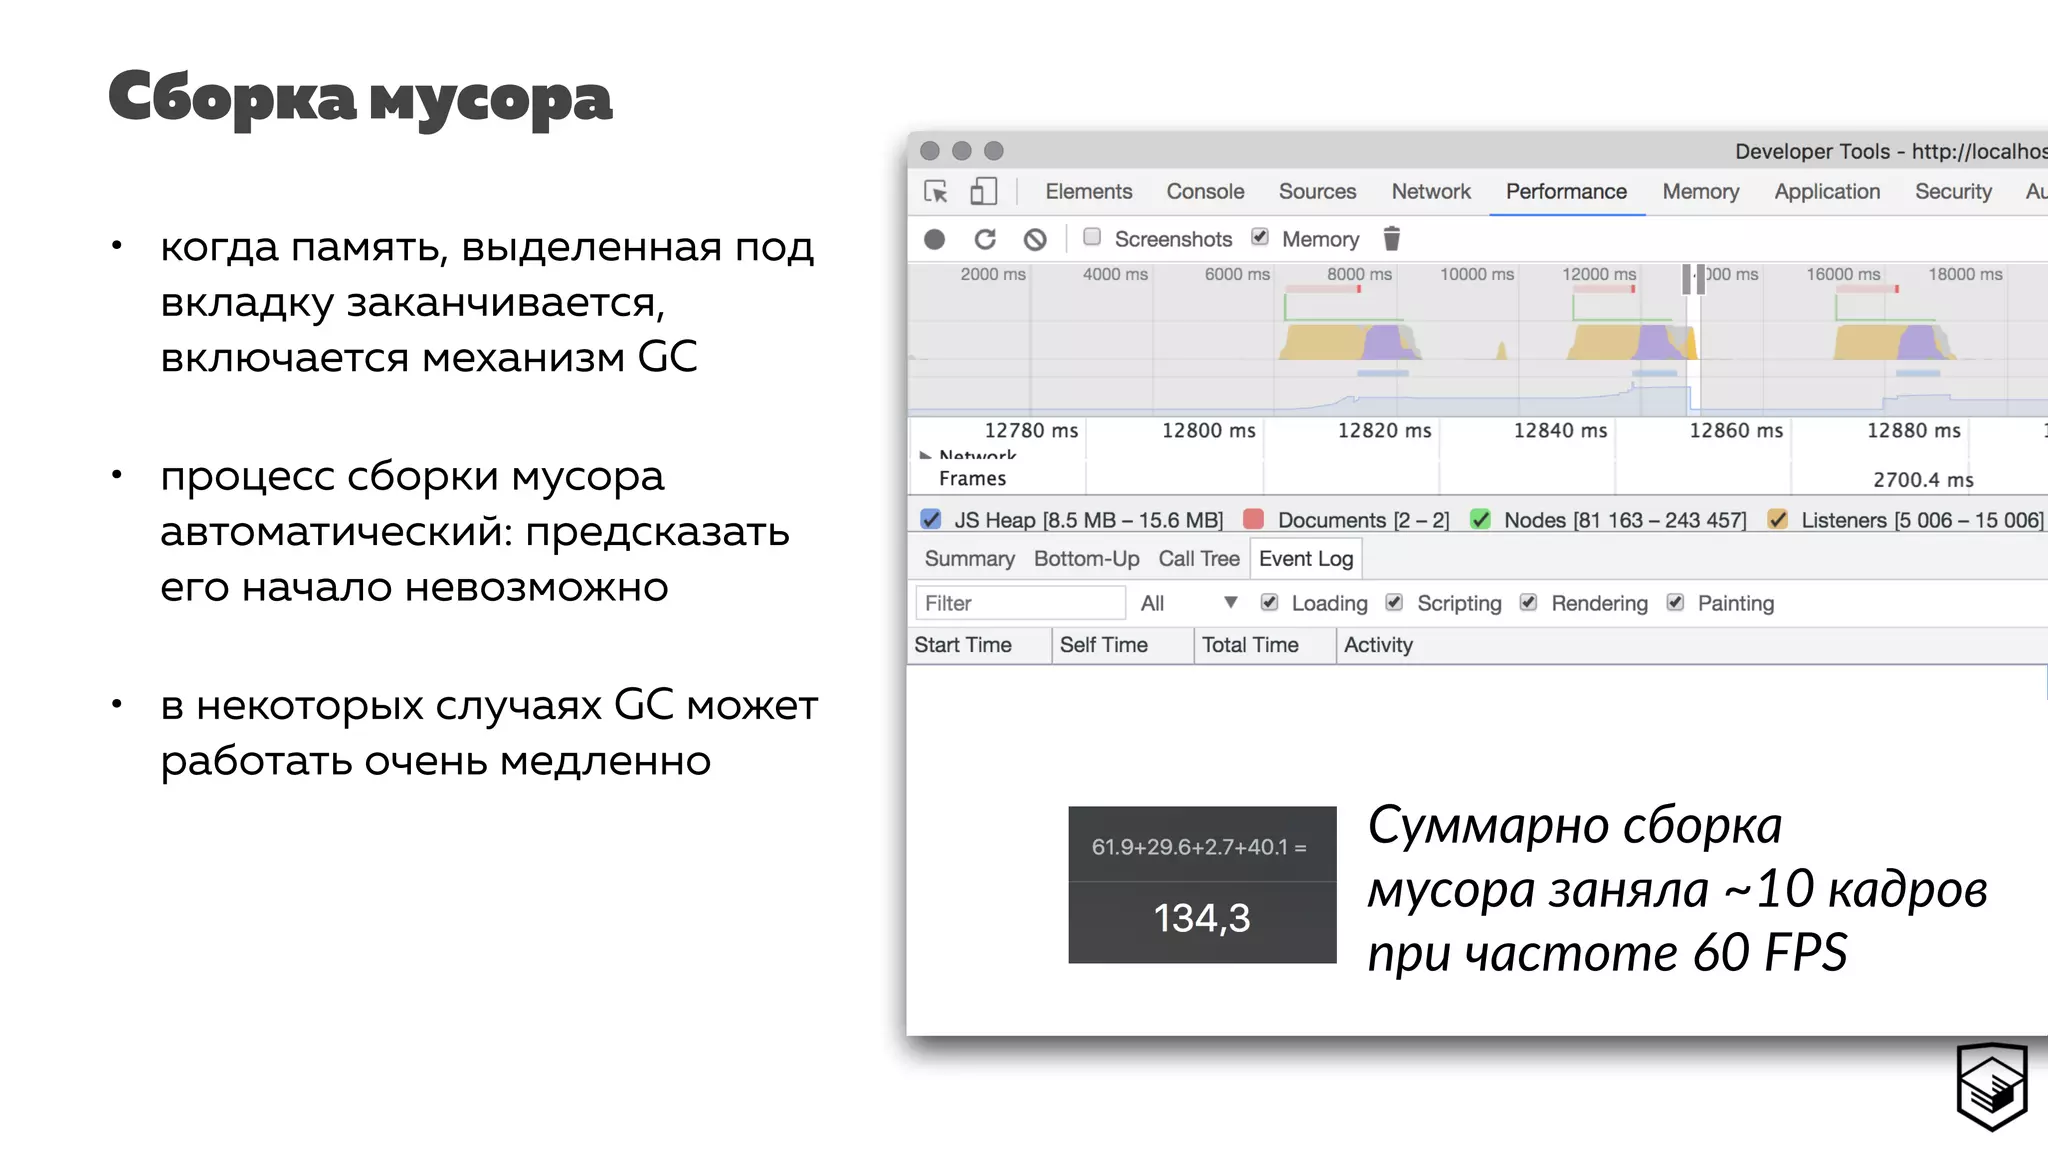Switch to the Call Tree tab

pyautogui.click(x=1199, y=558)
